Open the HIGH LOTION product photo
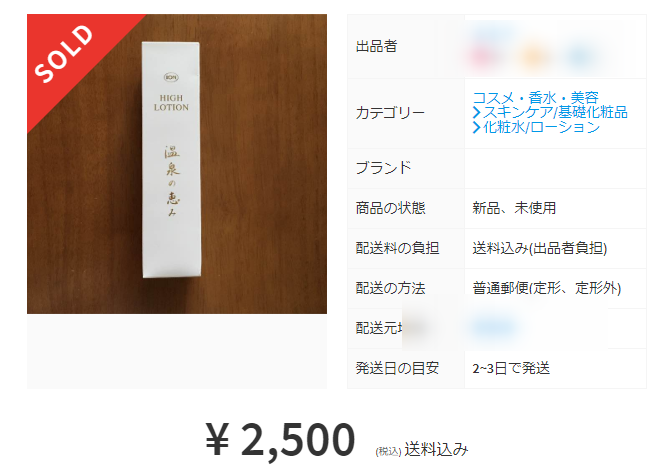 coord(177,164)
